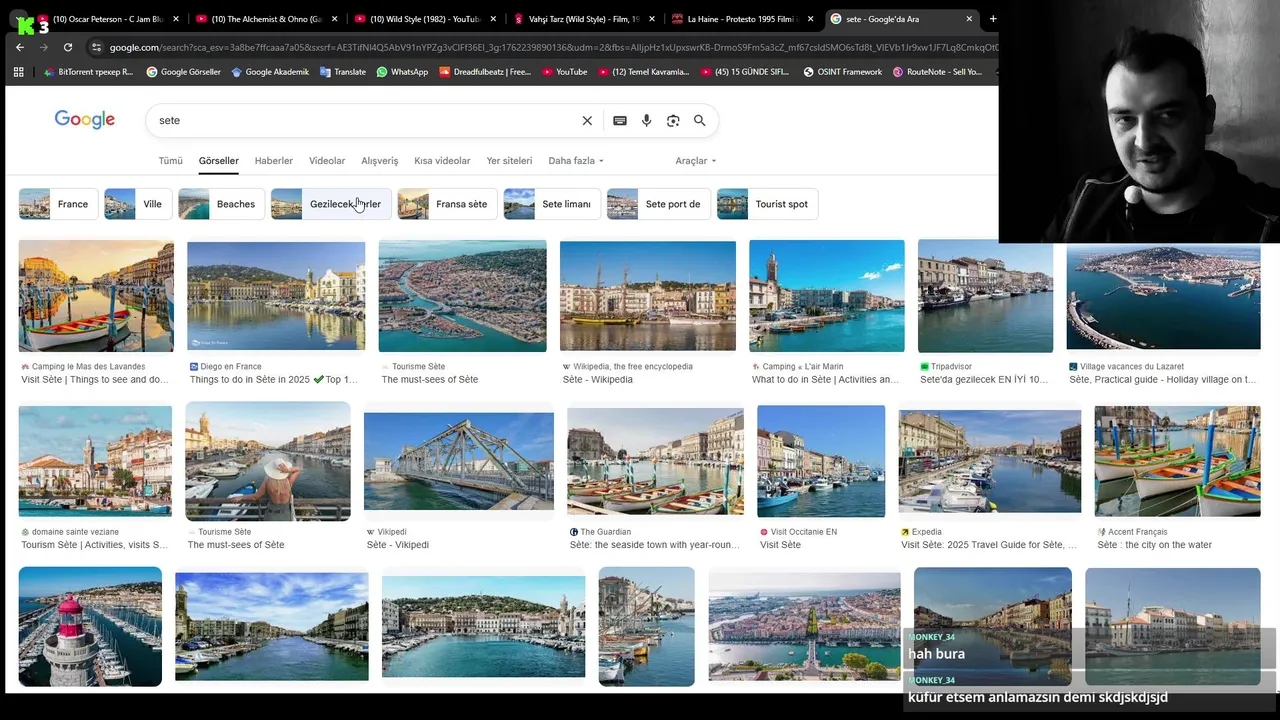Screen dimensions: 1280x720
Task: Open 'Visit Sète' Occitanie link
Action: coord(780,545)
